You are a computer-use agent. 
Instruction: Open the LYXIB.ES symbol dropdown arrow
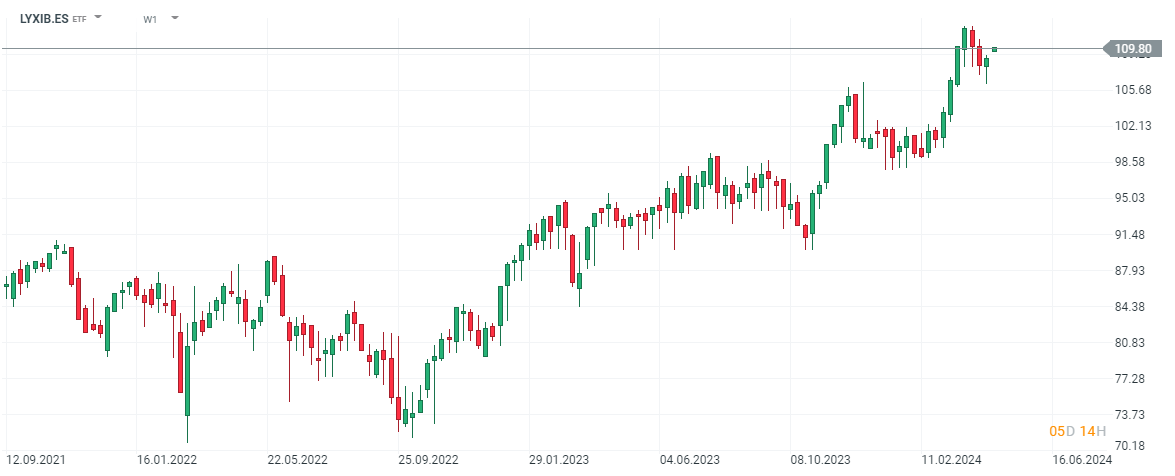[98, 18]
